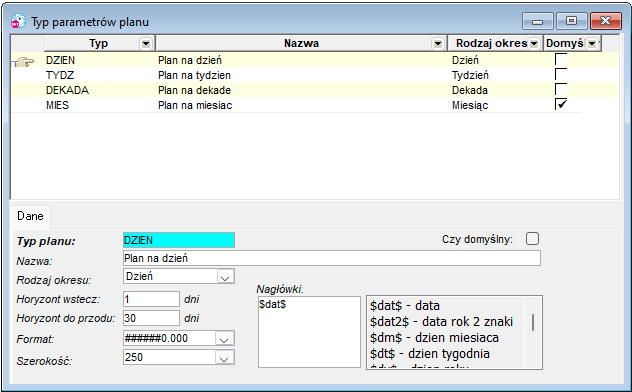Select '$dat$ - data' list entry
This screenshot has width=632, height=392.
pos(405,306)
